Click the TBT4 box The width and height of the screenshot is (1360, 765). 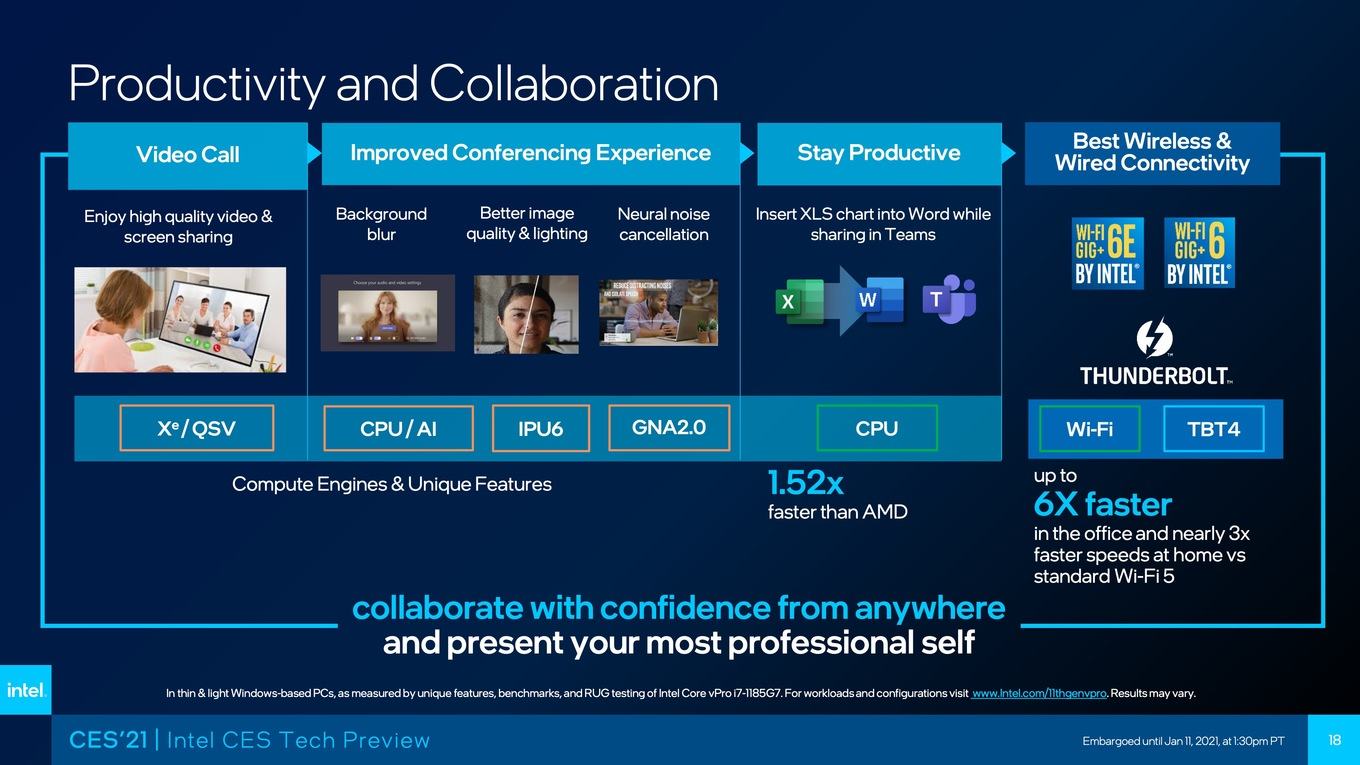pos(1214,429)
